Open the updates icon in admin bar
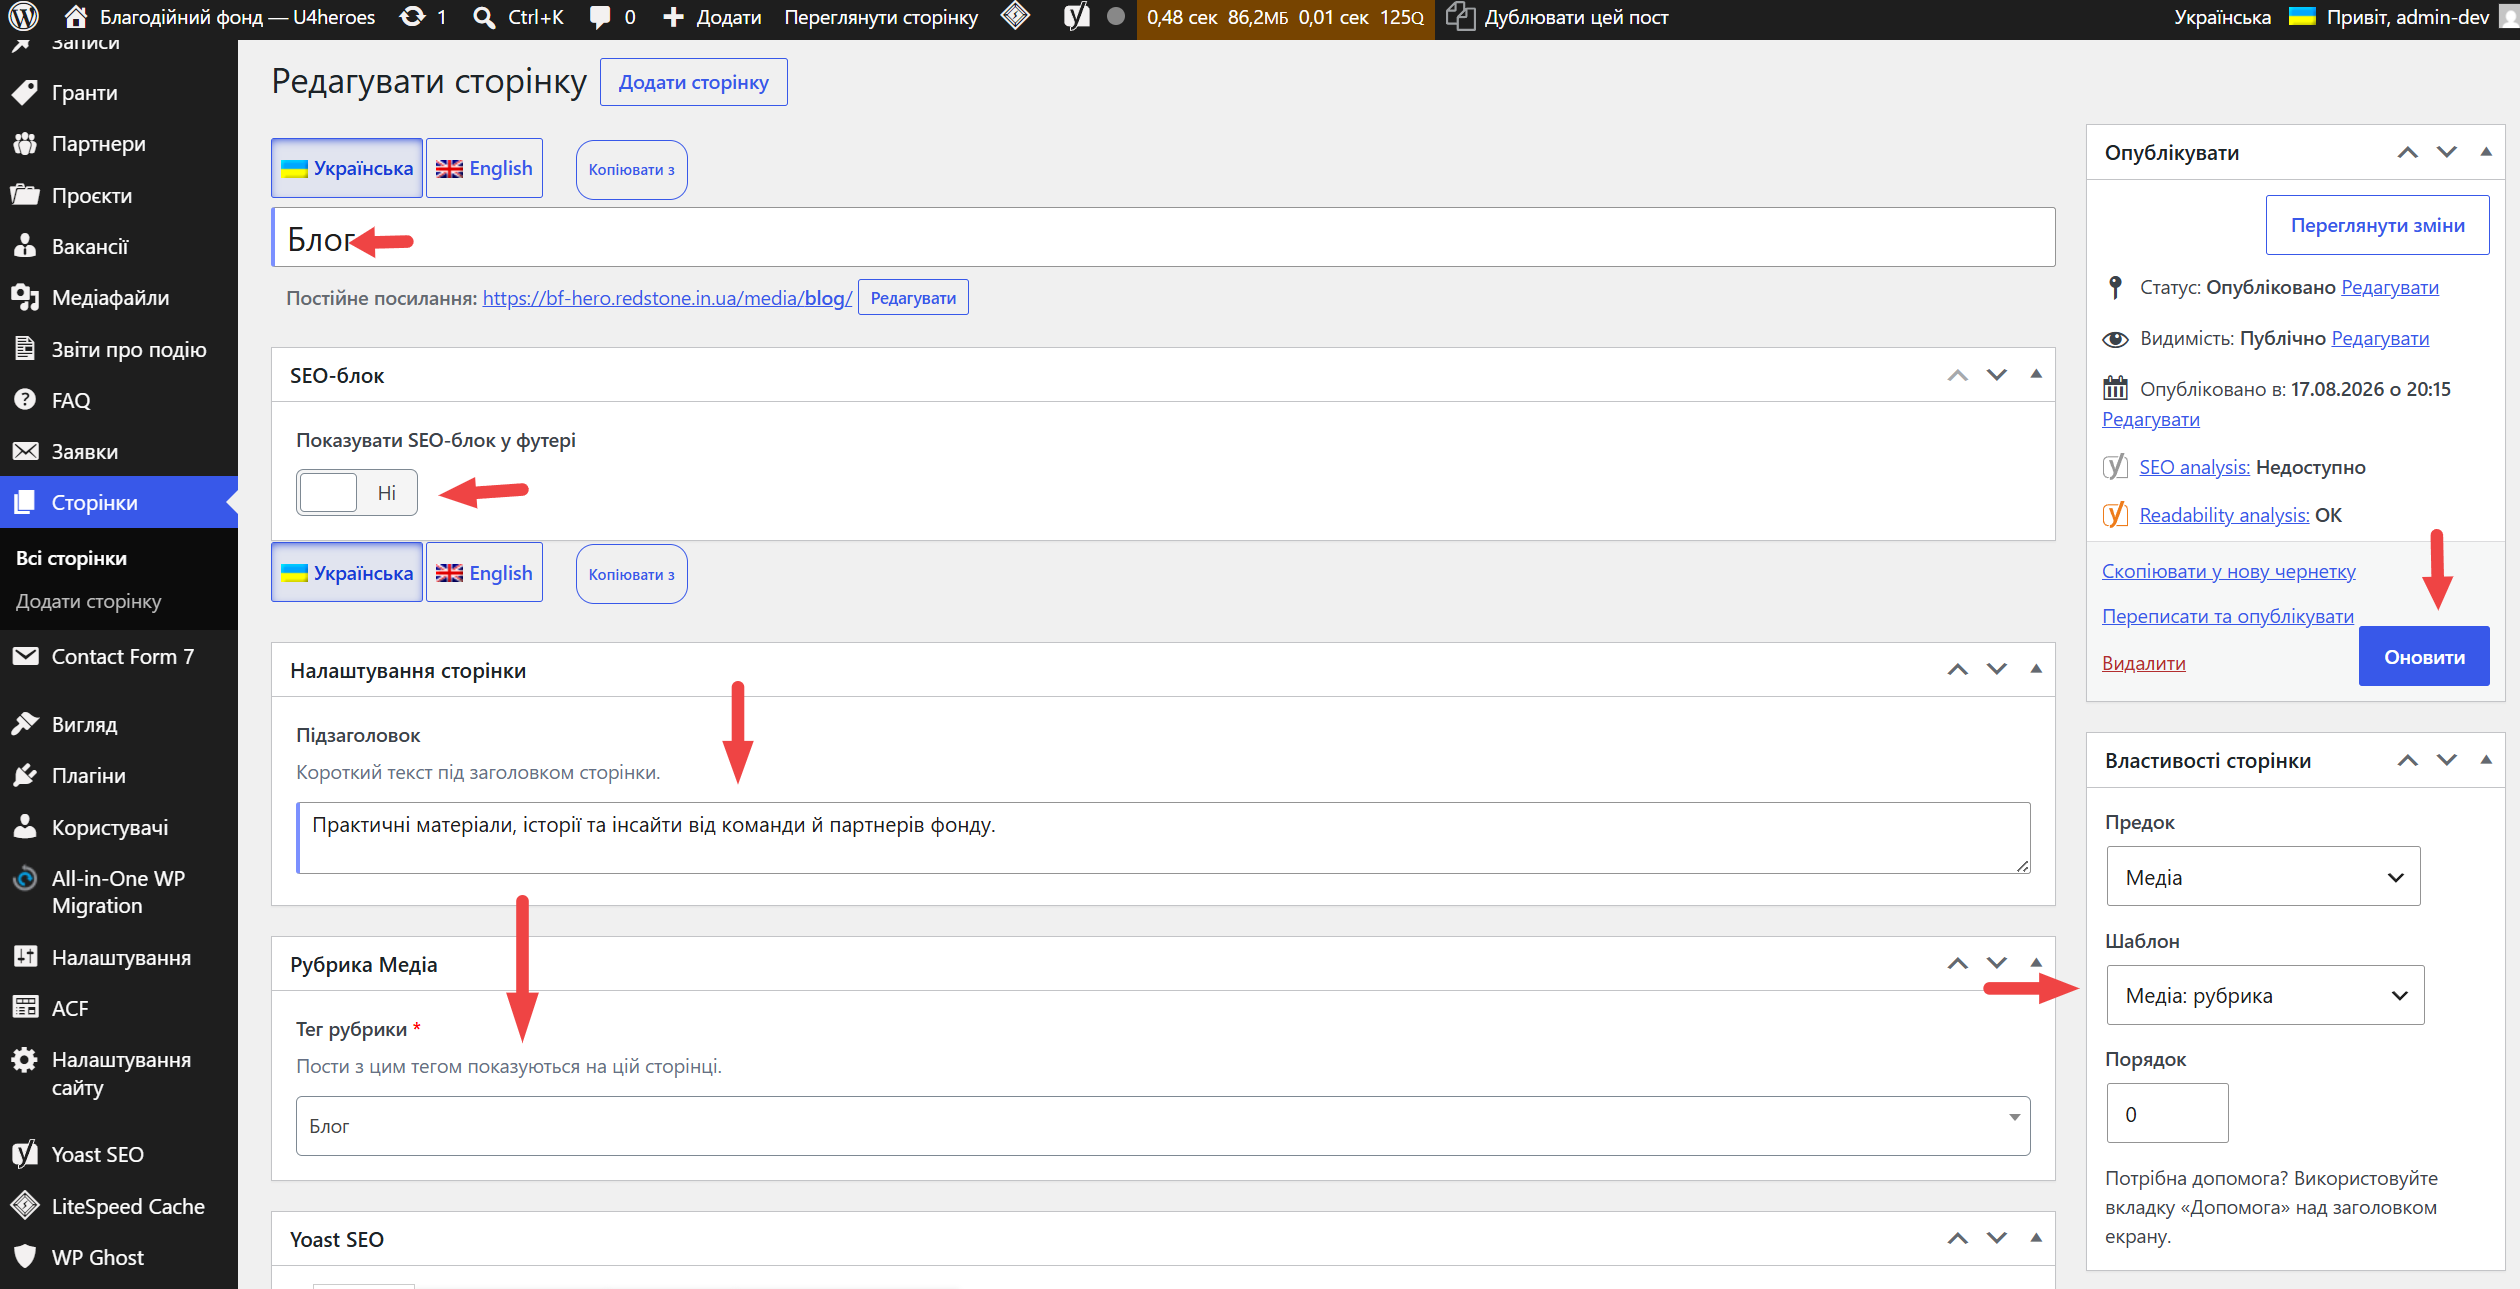2520x1289 pixels. click(412, 17)
